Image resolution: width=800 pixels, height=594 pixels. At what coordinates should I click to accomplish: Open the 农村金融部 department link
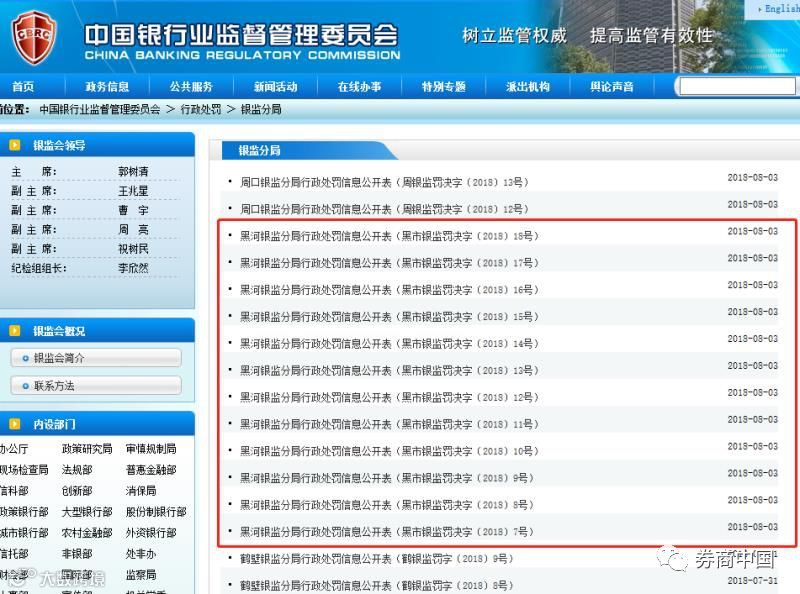pos(87,533)
